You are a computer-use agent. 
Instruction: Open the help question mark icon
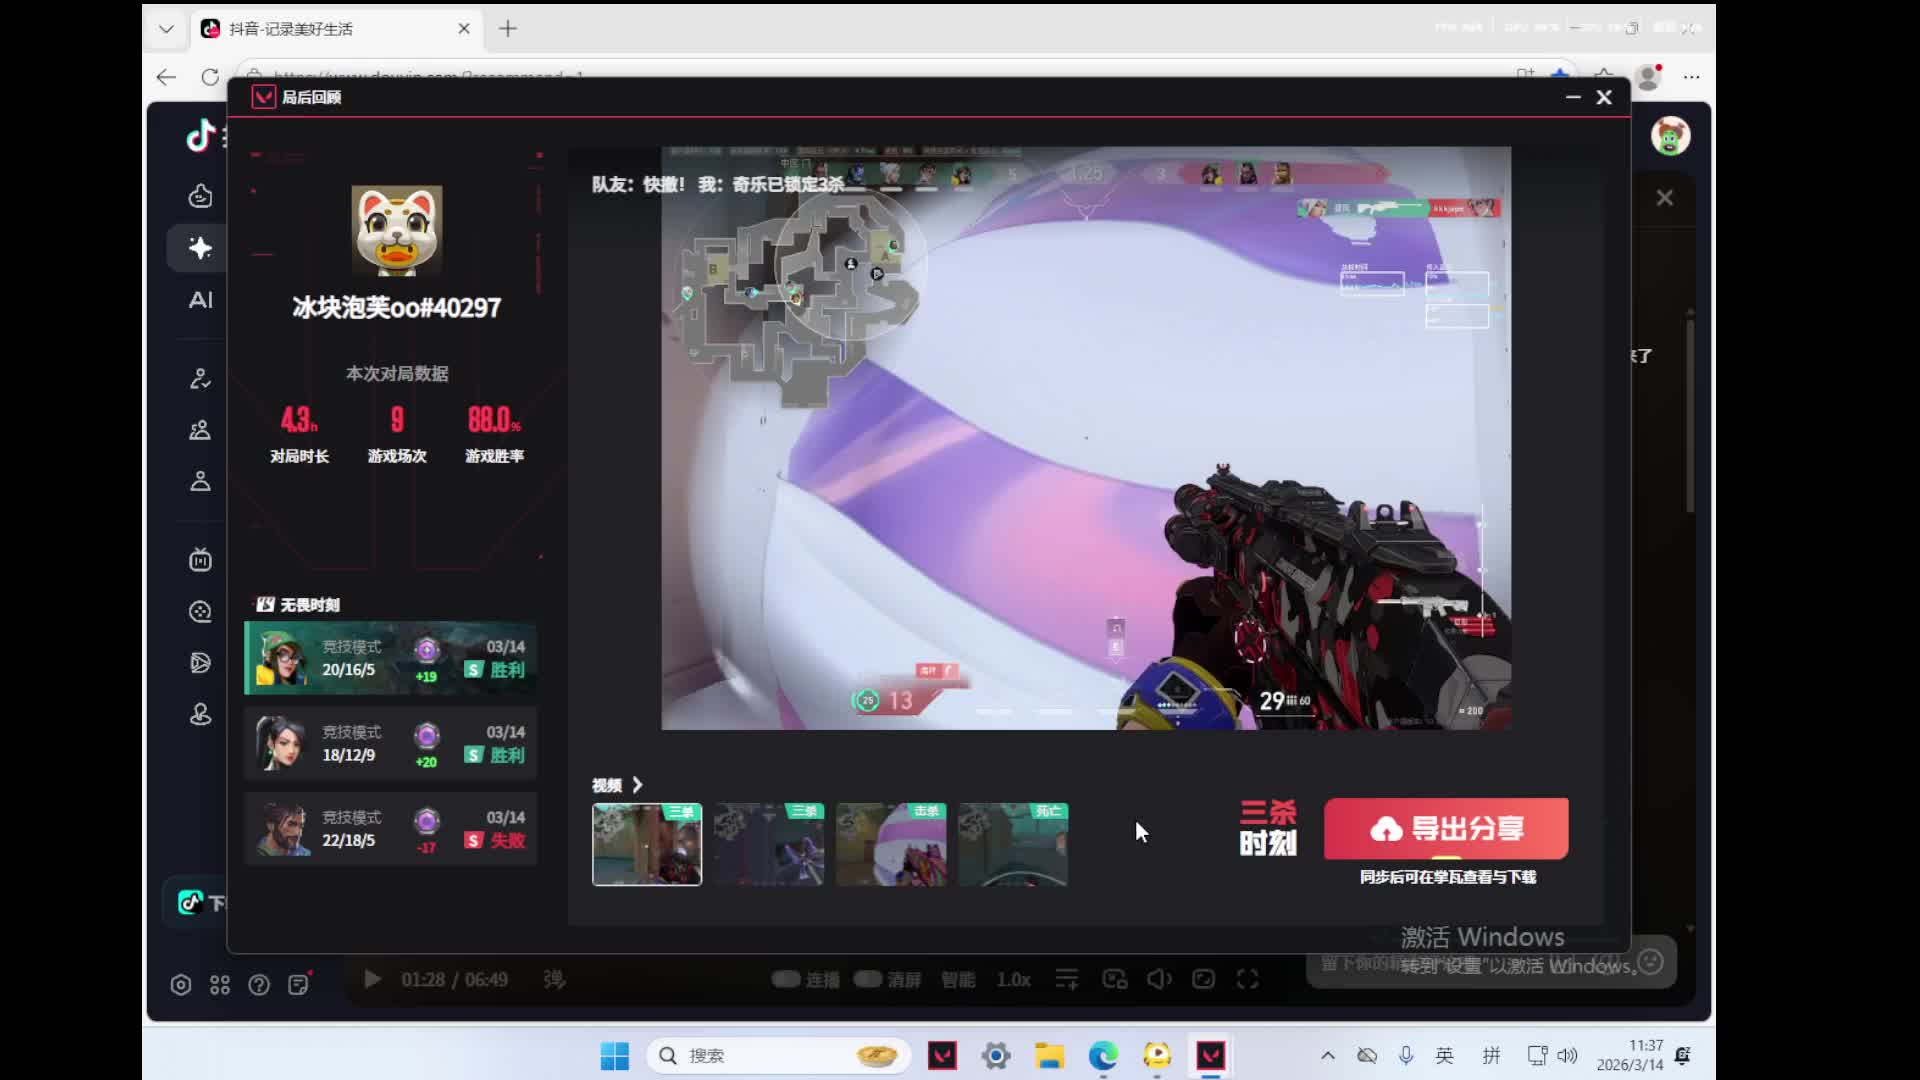click(x=259, y=985)
